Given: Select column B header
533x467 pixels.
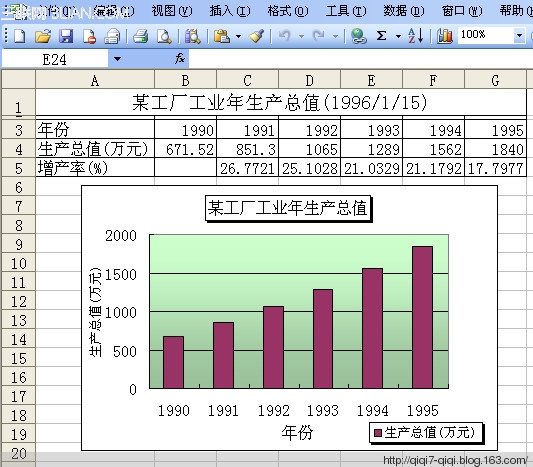Looking at the screenshot, I should click(x=185, y=80).
